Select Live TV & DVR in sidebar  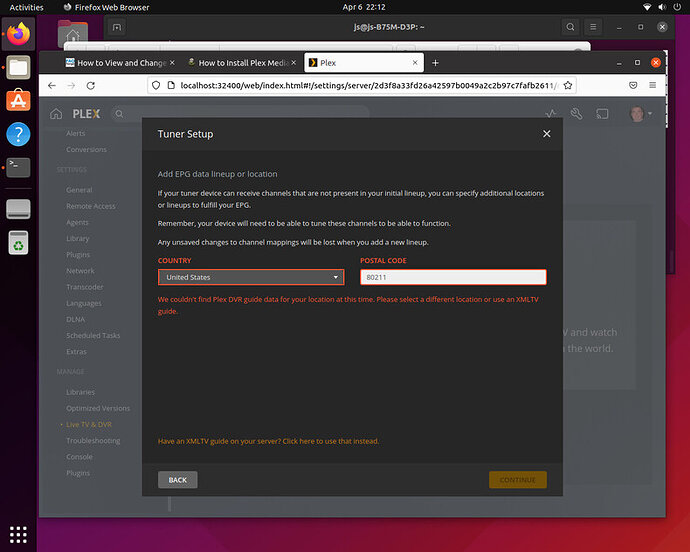(x=89, y=425)
